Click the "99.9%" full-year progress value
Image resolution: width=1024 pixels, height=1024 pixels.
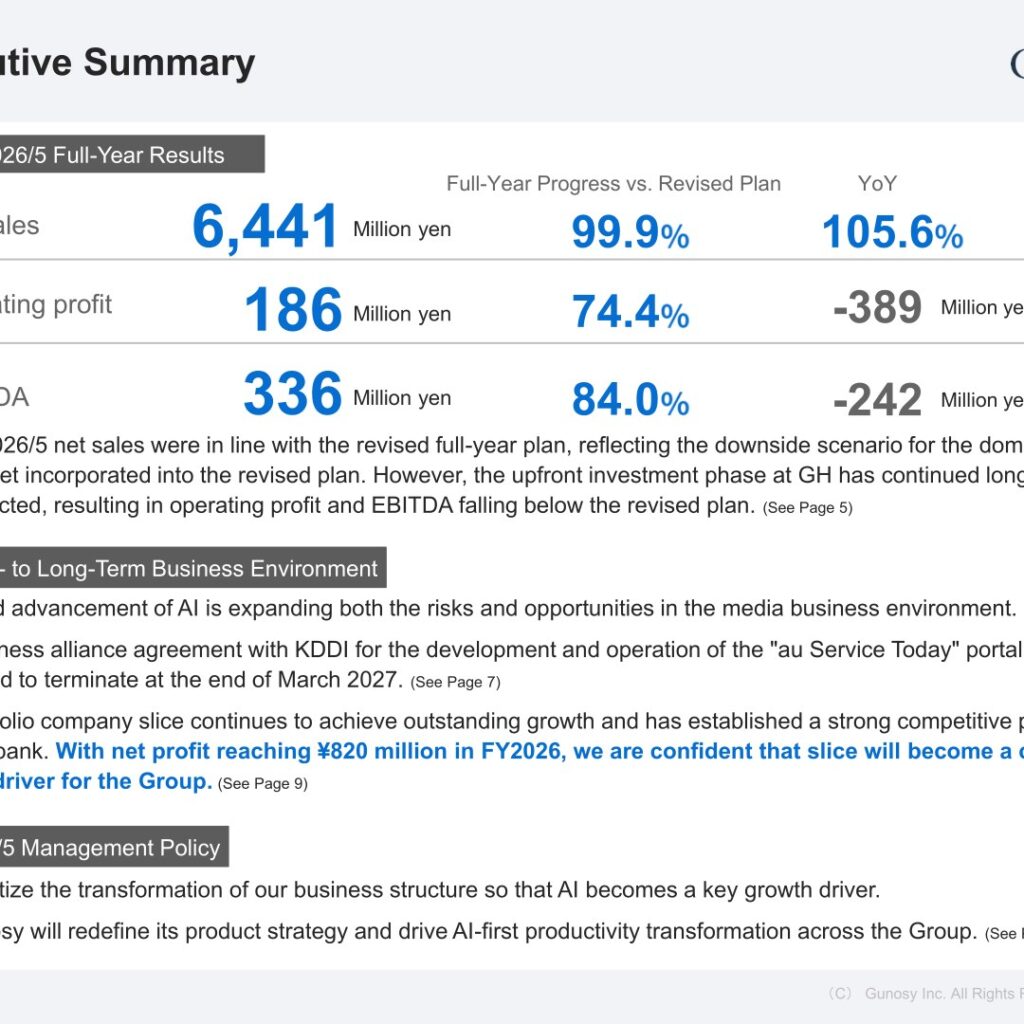point(630,232)
